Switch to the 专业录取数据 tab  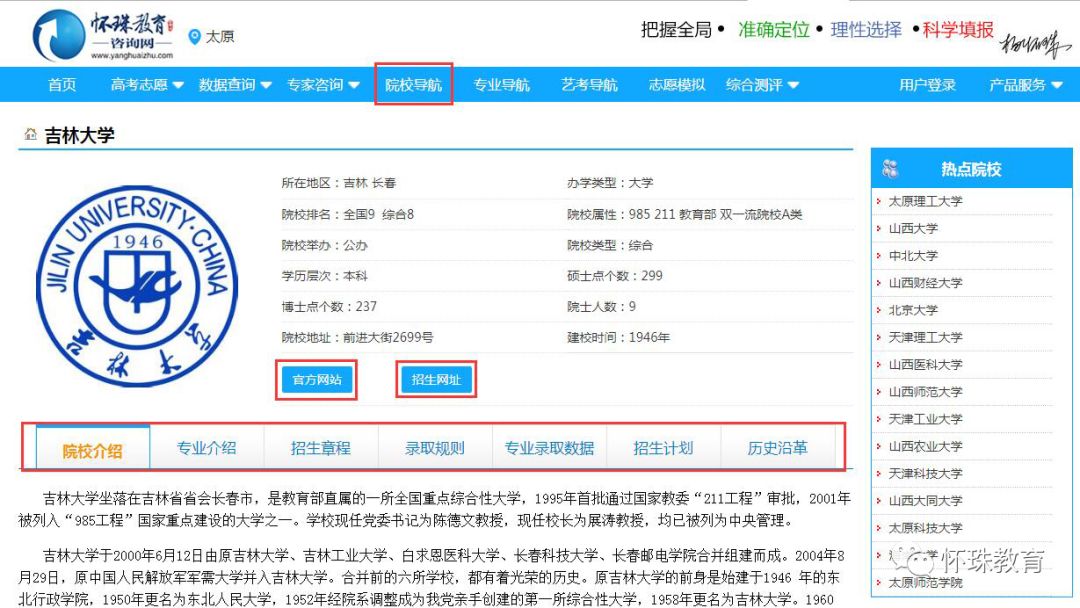point(549,448)
